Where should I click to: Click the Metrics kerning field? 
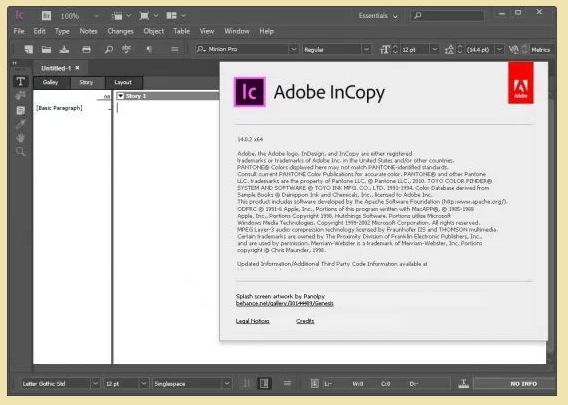pyautogui.click(x=541, y=49)
